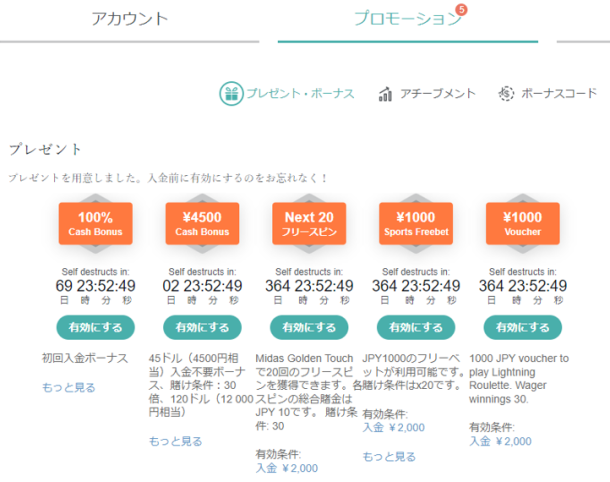This screenshot has height=482, width=610.
Task: Click 入金 ¥2,000 condition under free spins
Action: point(287,468)
